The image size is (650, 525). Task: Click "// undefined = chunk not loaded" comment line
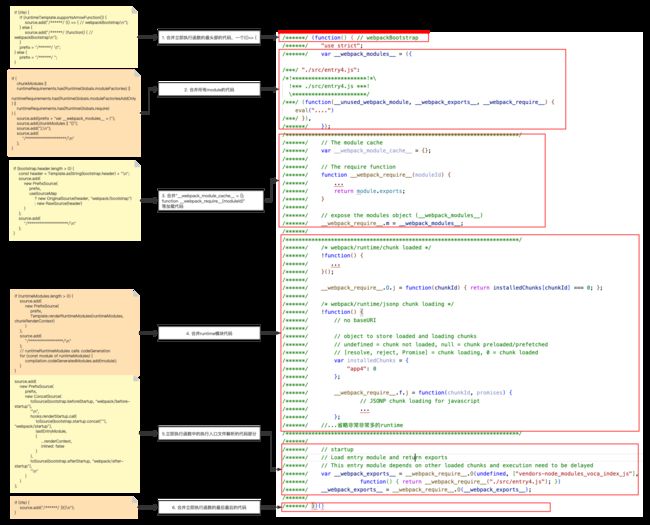pyautogui.click(x=441, y=344)
